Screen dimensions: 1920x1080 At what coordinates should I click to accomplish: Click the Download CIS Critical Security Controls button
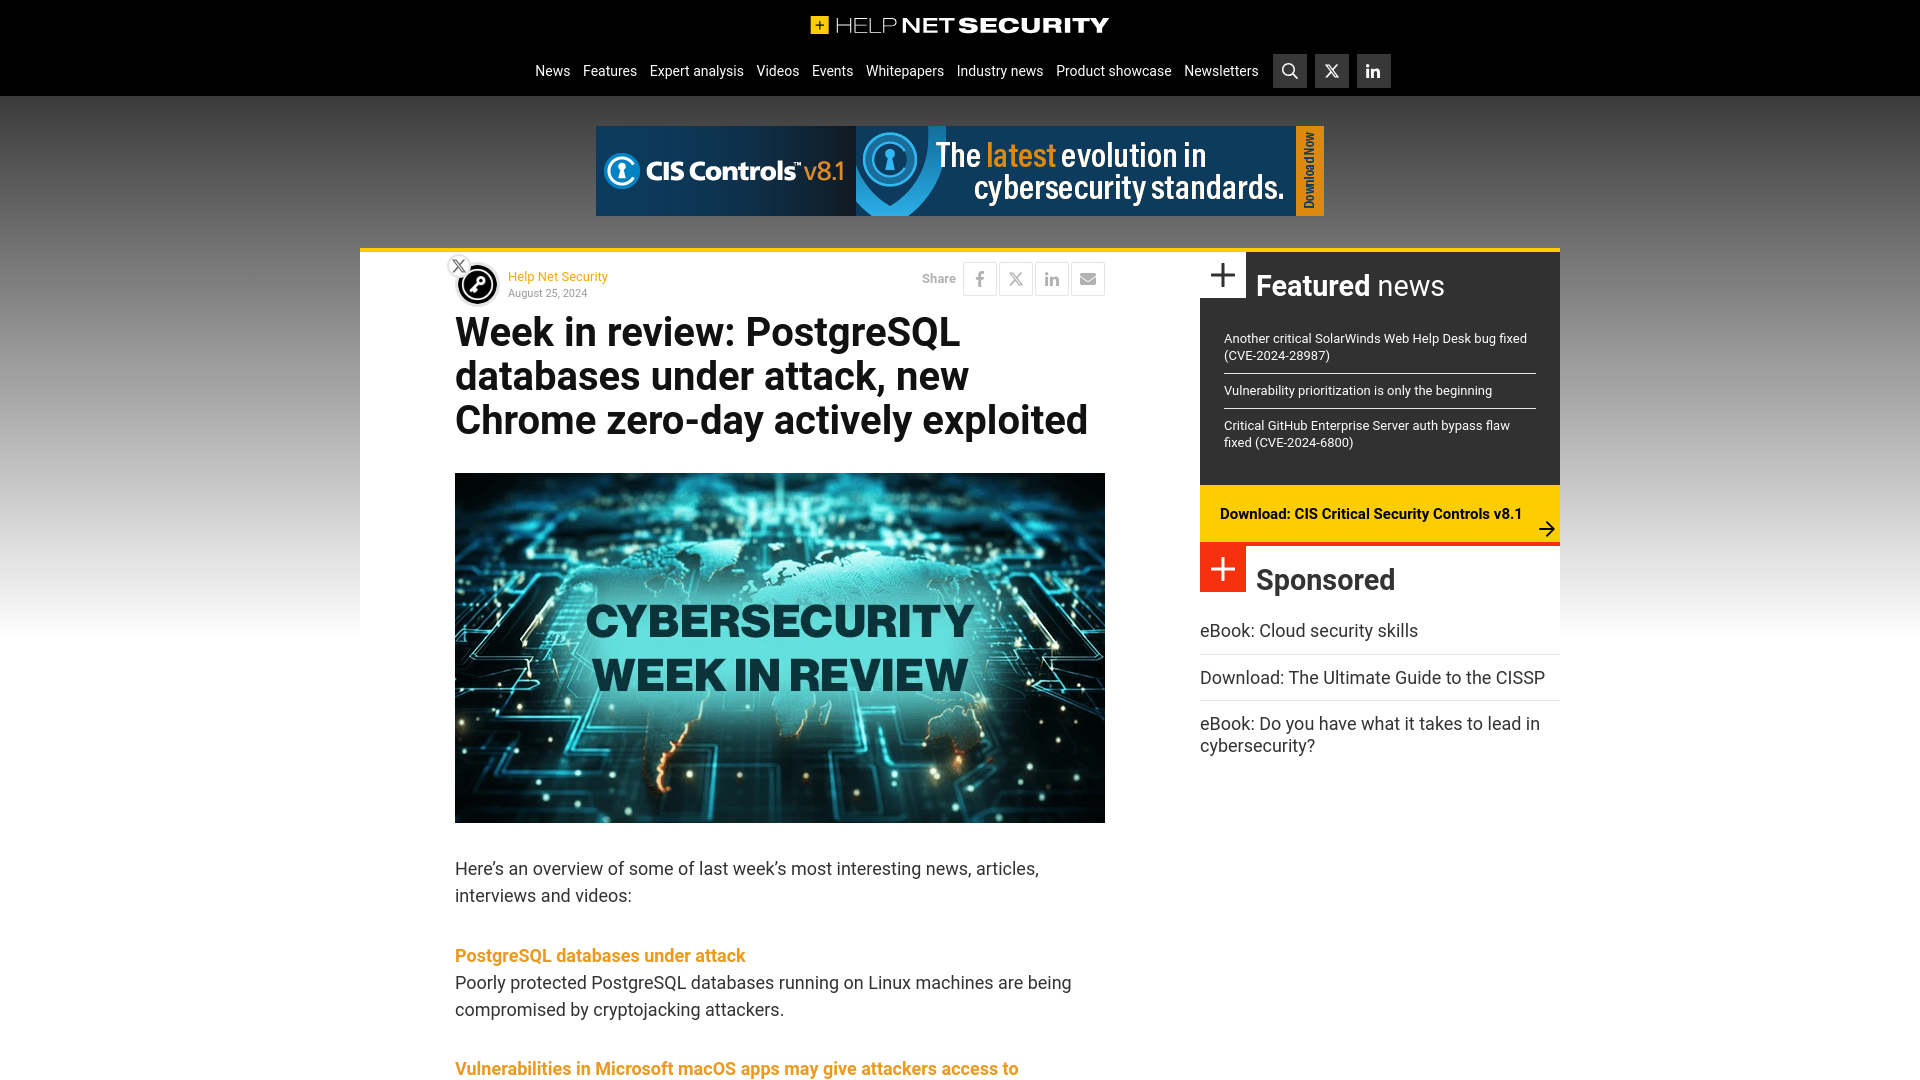(1379, 513)
